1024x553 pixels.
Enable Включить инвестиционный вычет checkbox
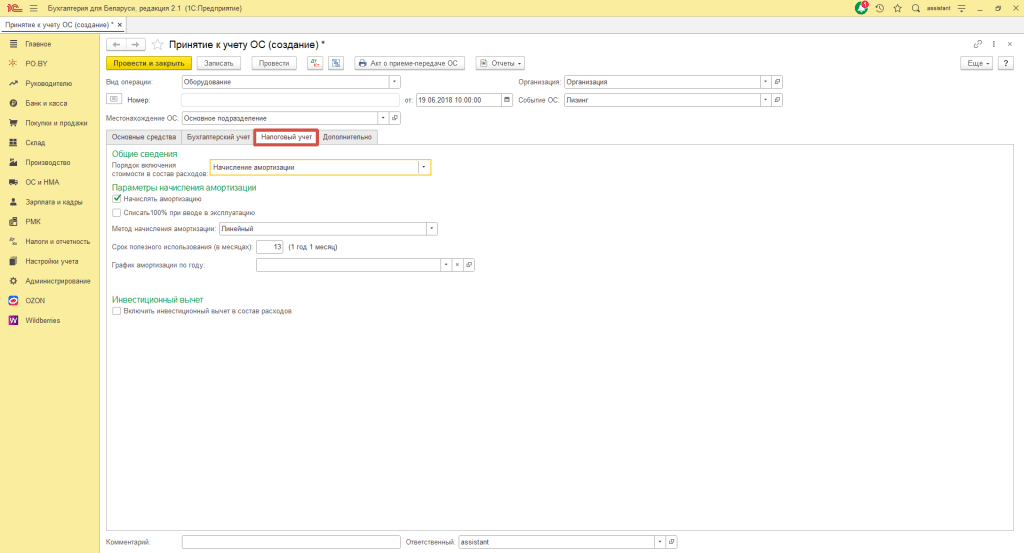pos(116,311)
